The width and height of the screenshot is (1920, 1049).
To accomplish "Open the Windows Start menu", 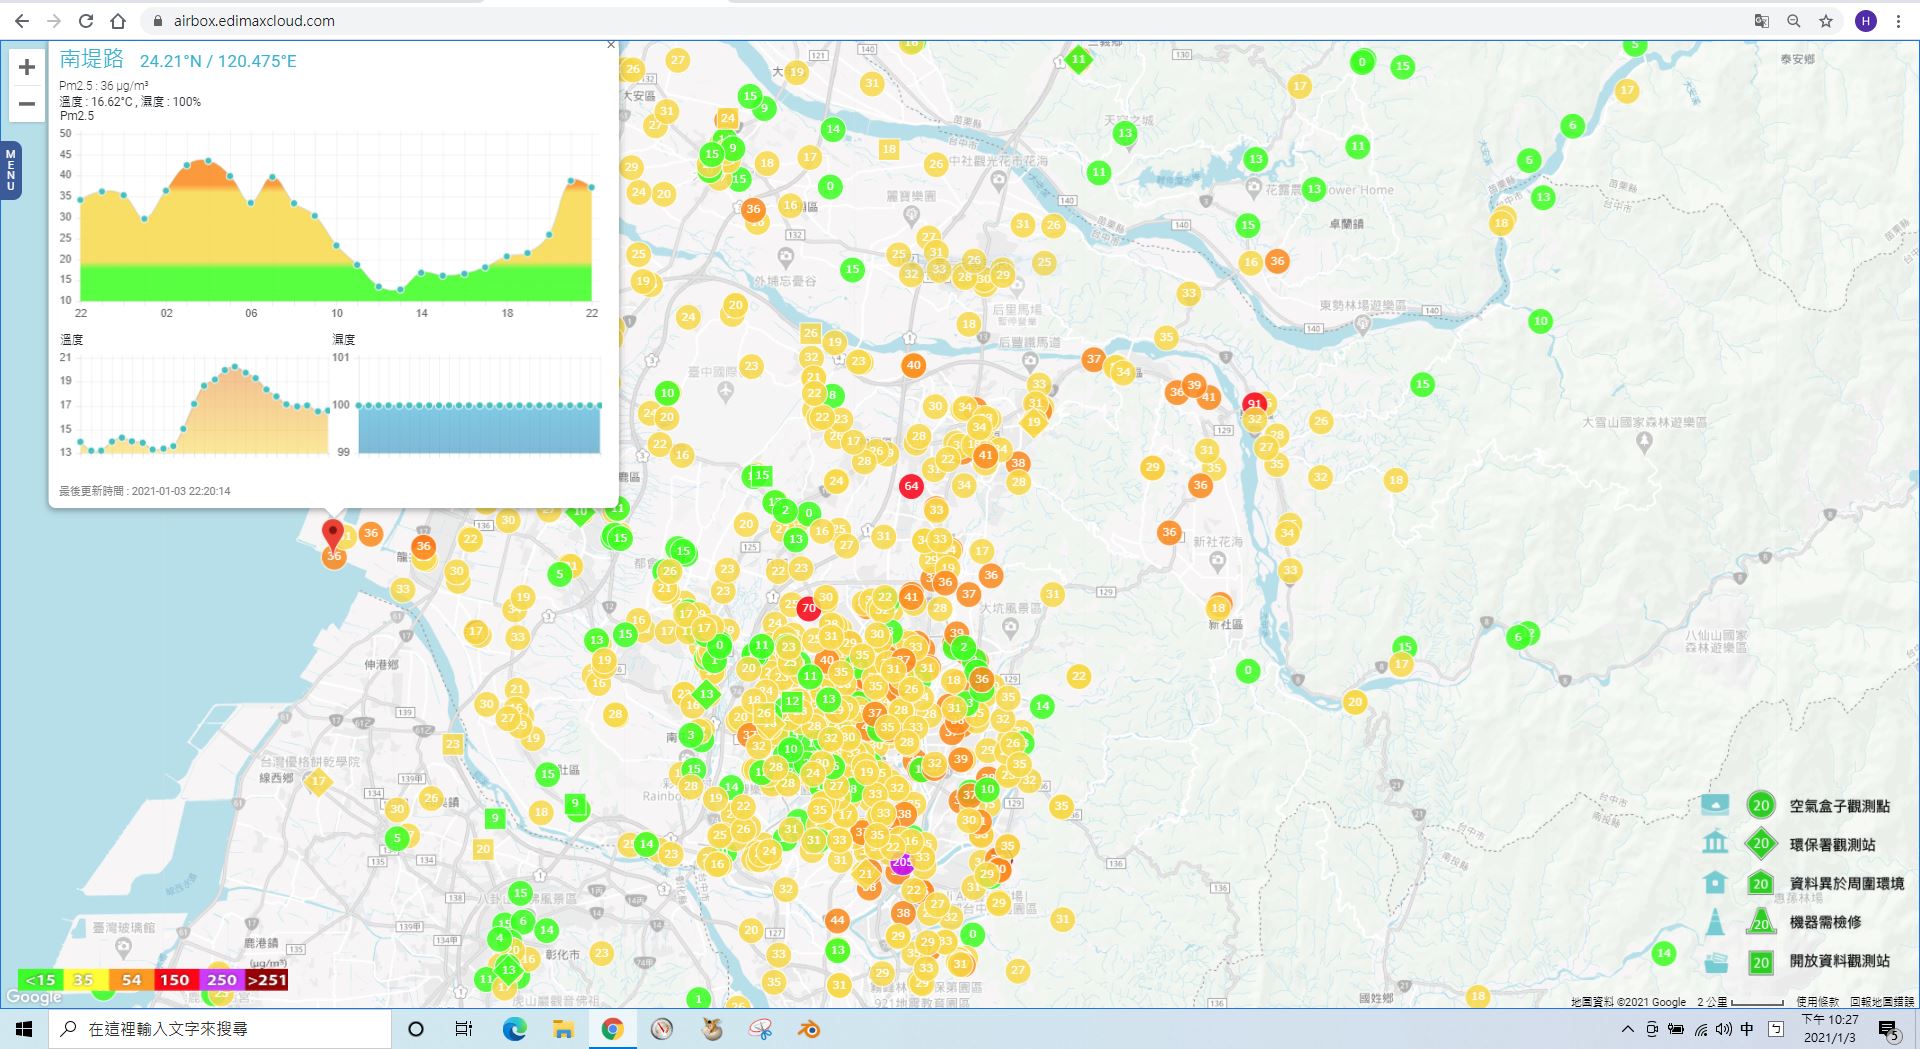I will coord(24,1029).
